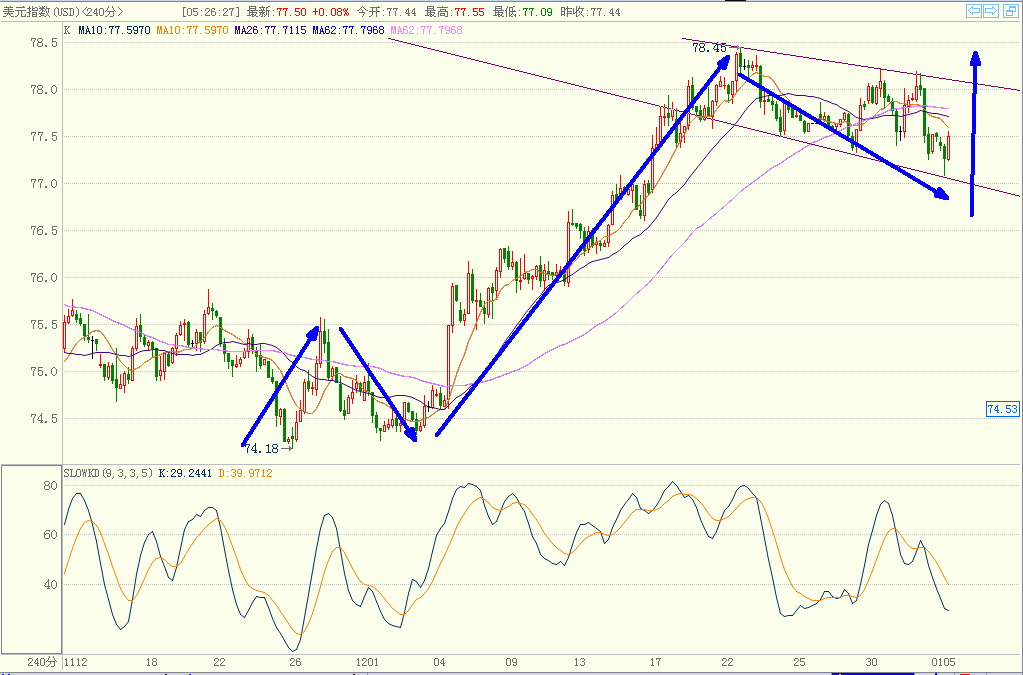Click the 240分 period label at bottom left
The image size is (1023, 675).
(x=43, y=662)
